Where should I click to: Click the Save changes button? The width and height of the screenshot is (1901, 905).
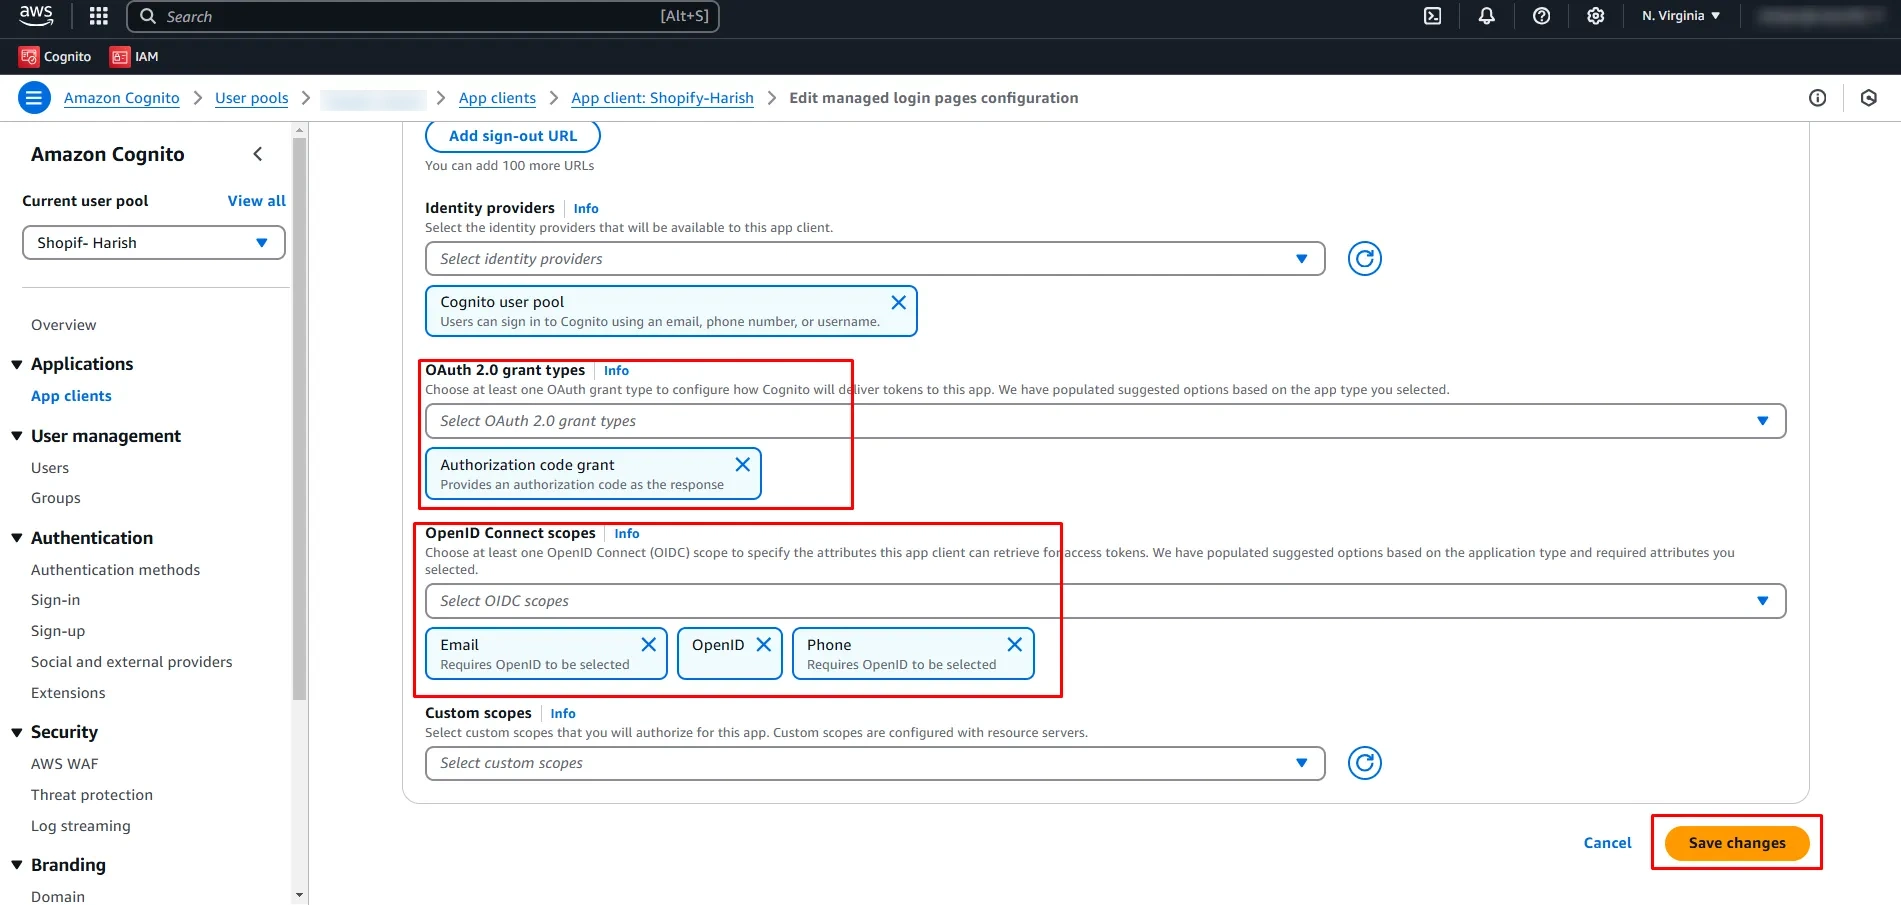point(1737,843)
